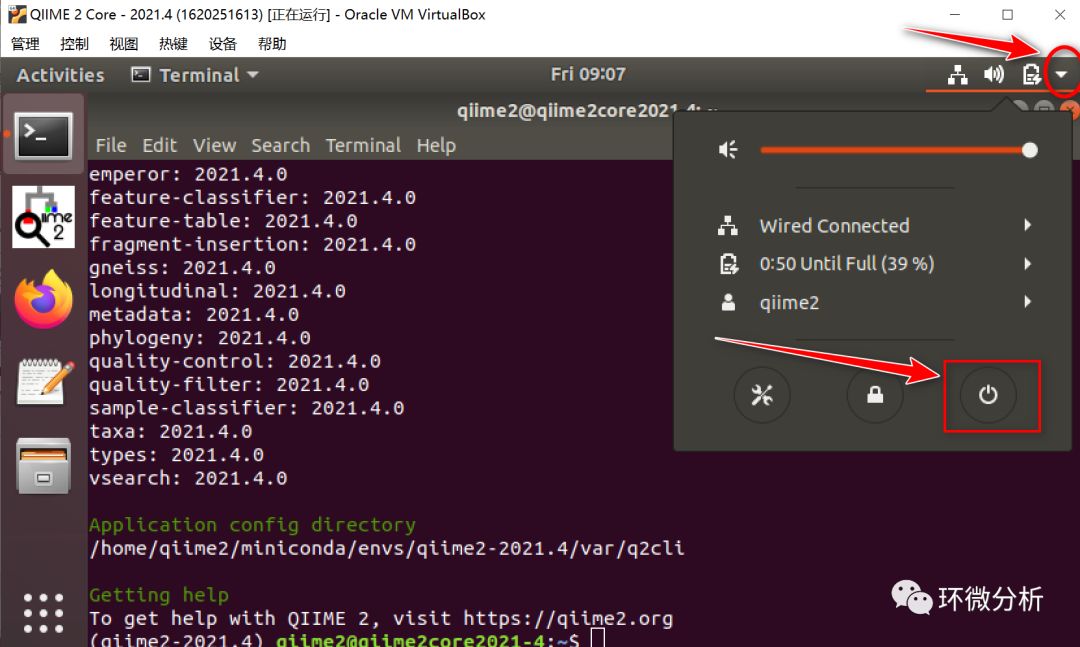The height and width of the screenshot is (647, 1080).
Task: Open the Activities overview
Action: point(61,74)
